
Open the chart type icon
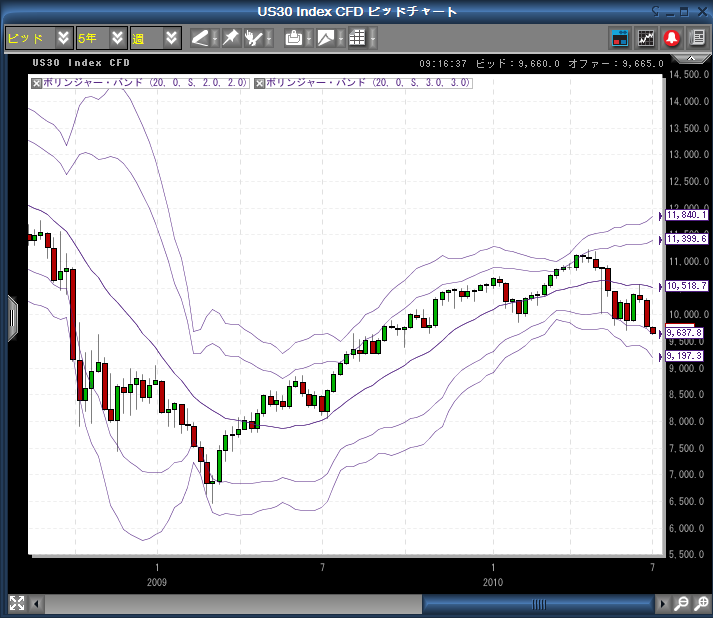coord(325,38)
